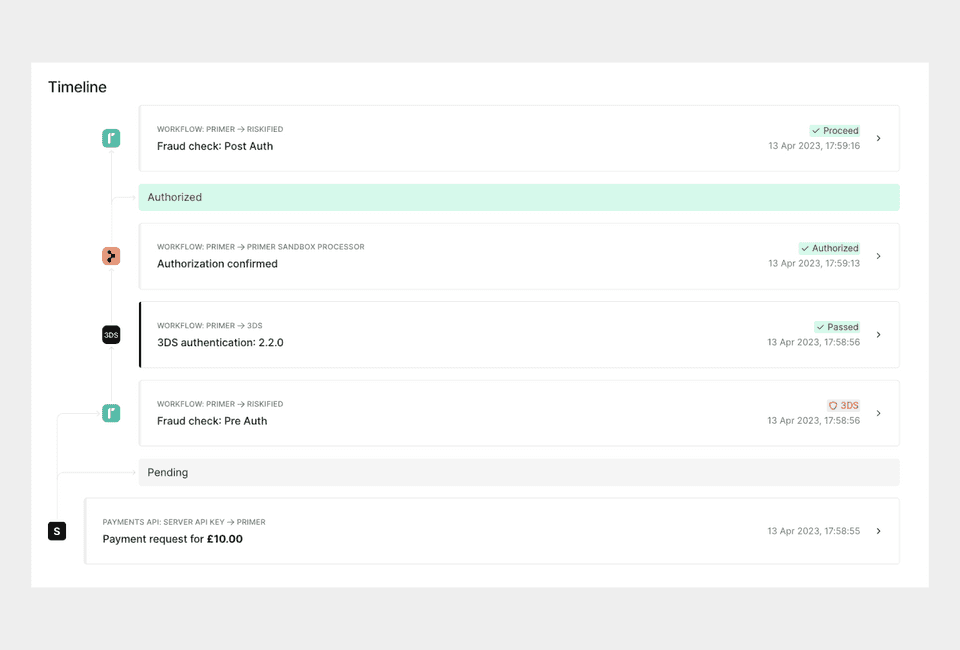Click timestamp 13 Apr 2023, 17:58:55
The width and height of the screenshot is (960, 650).
[x=814, y=531]
